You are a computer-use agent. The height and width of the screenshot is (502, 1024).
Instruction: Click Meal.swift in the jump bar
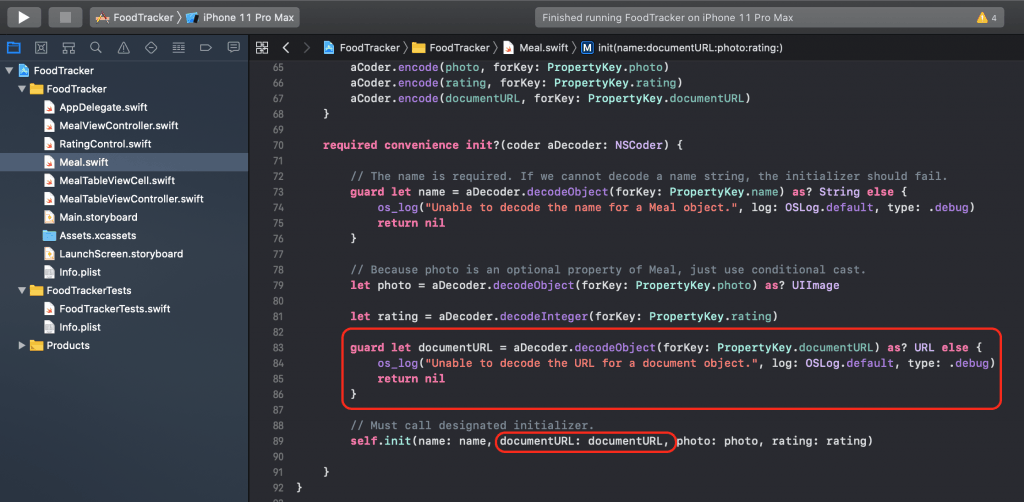click(536, 48)
